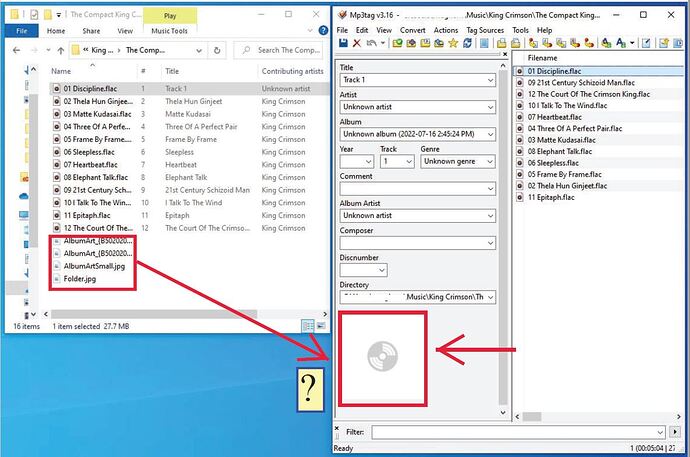Expand the Album Artist dropdown
Screen dimensions: 690x457
point(490,216)
